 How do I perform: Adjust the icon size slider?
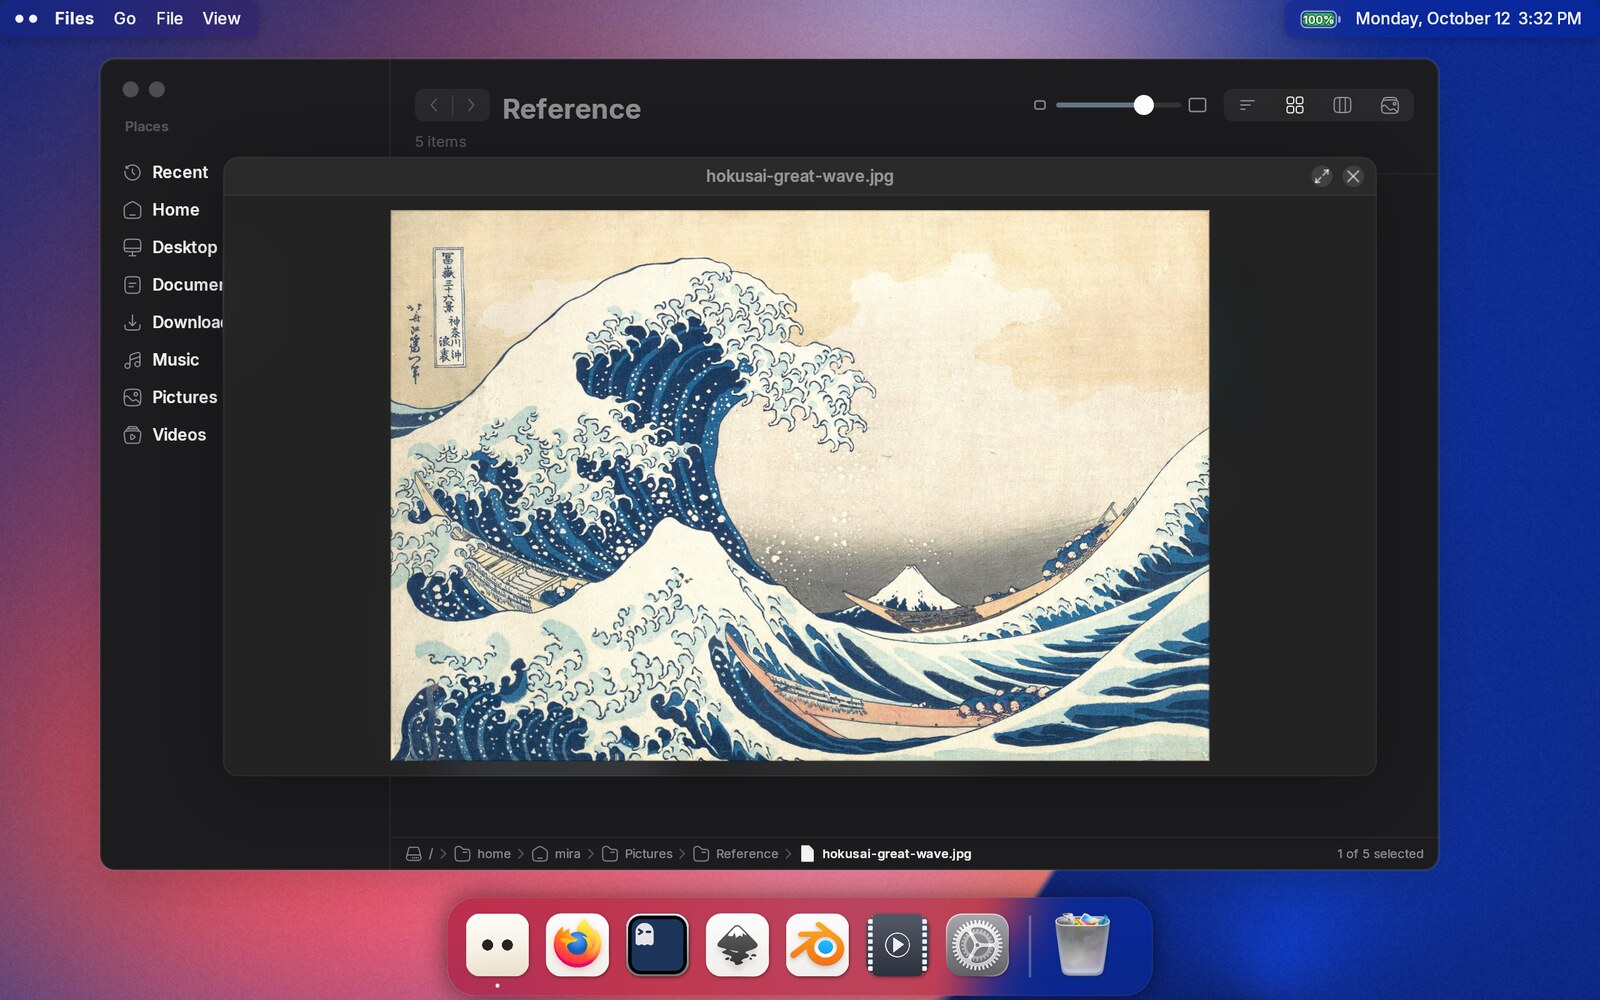point(1118,105)
